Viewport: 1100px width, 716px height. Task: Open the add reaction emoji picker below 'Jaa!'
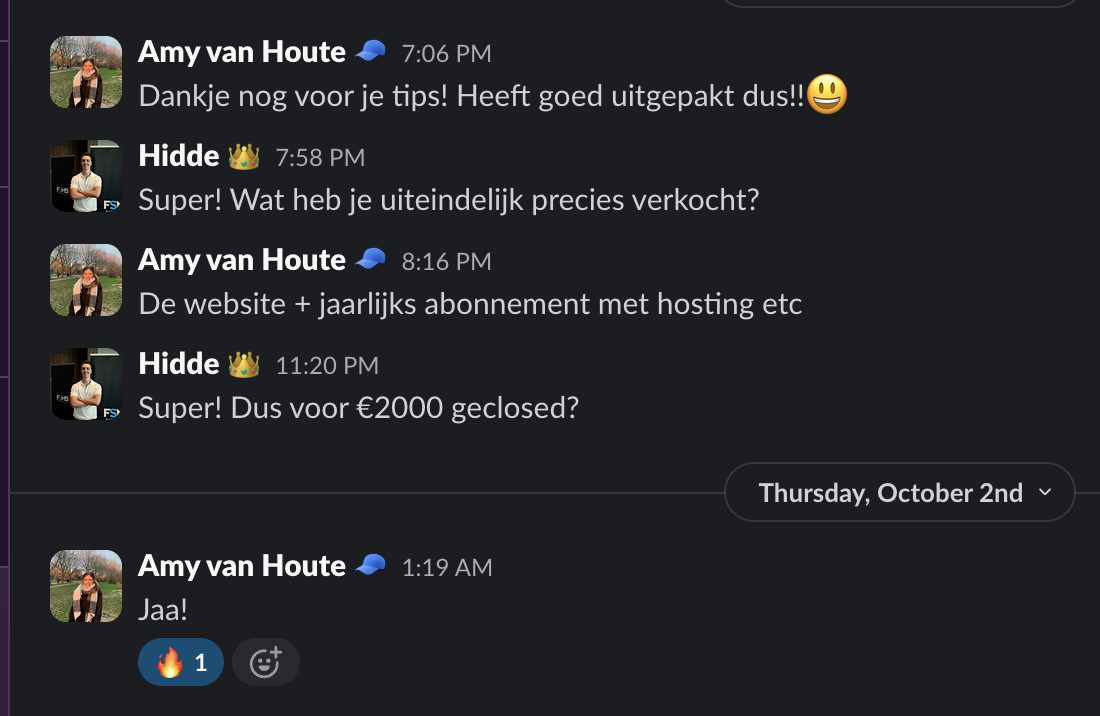265,661
